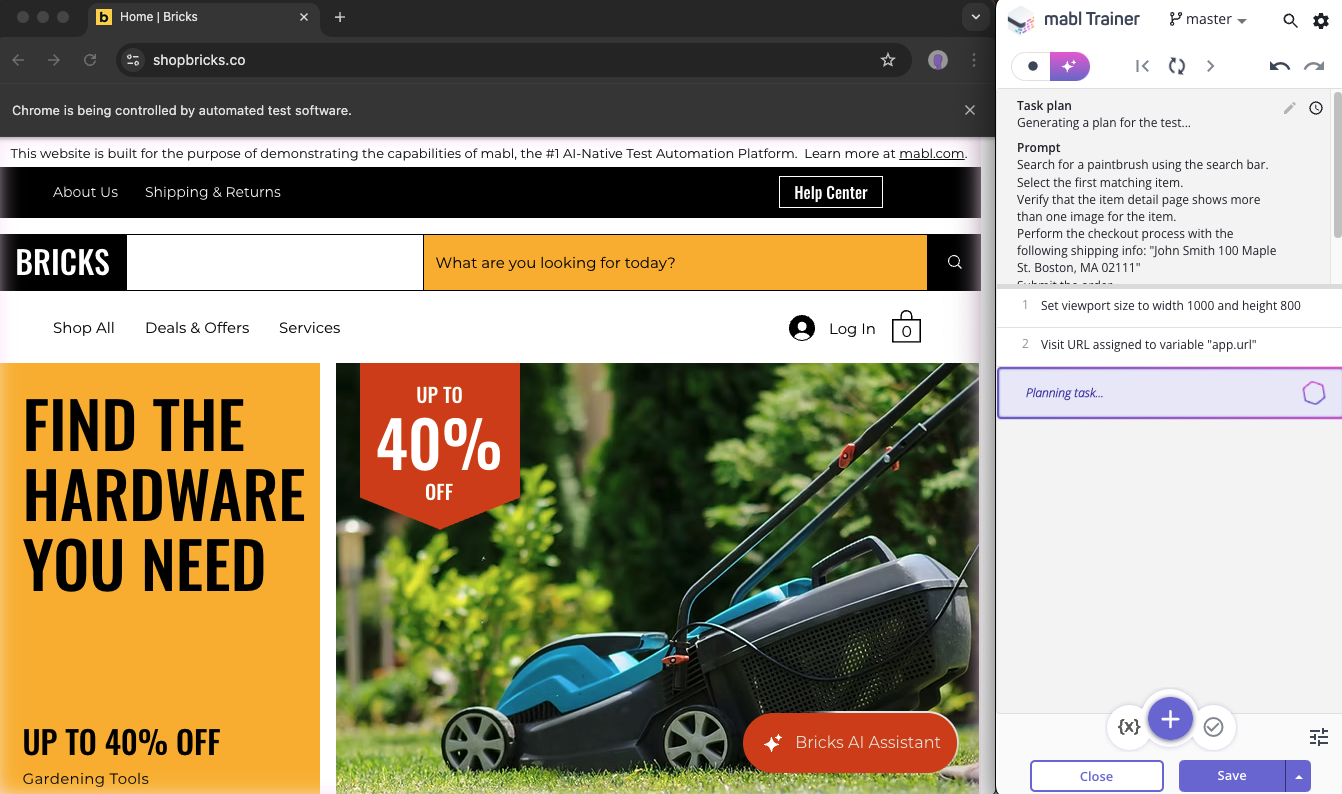Image resolution: width=1342 pixels, height=794 pixels.
Task: Open search in the mabl Trainer header
Action: (1290, 20)
